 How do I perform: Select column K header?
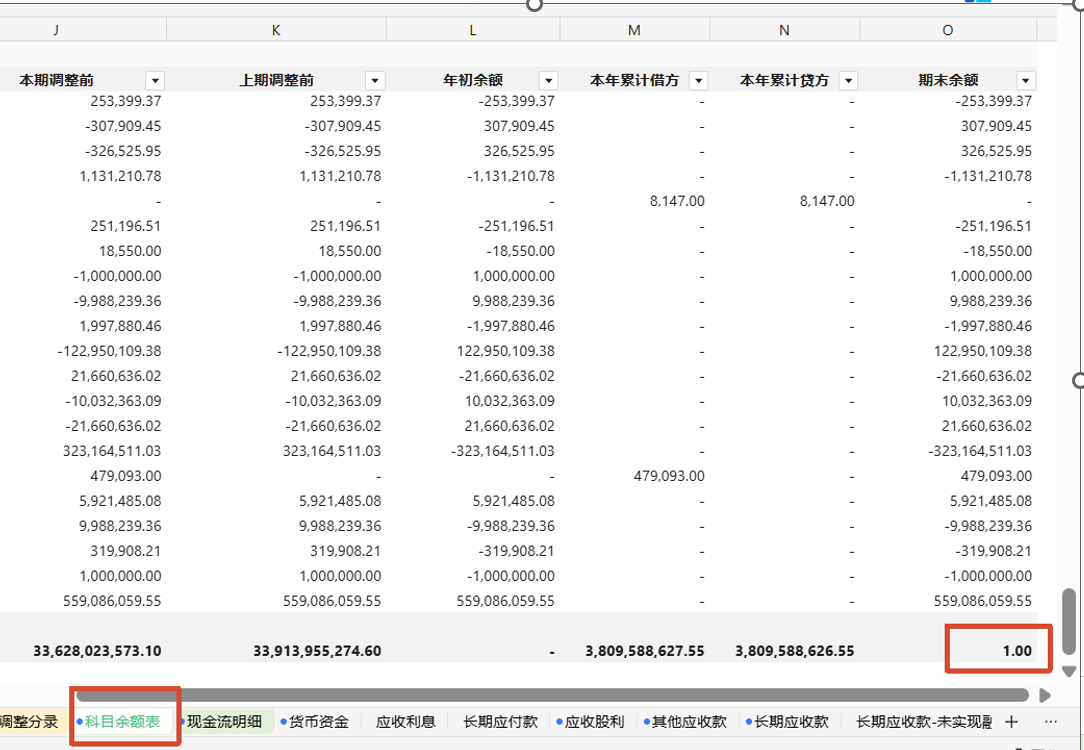(x=277, y=30)
